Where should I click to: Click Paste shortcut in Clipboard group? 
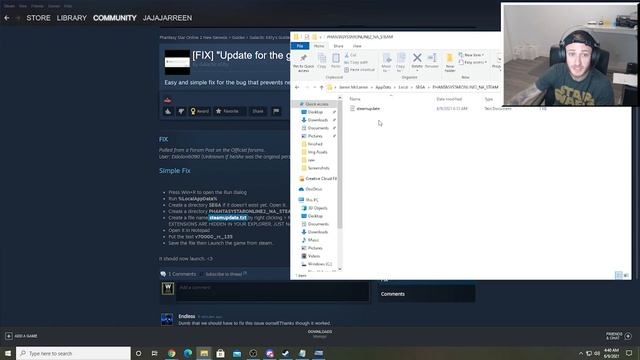click(x=360, y=70)
